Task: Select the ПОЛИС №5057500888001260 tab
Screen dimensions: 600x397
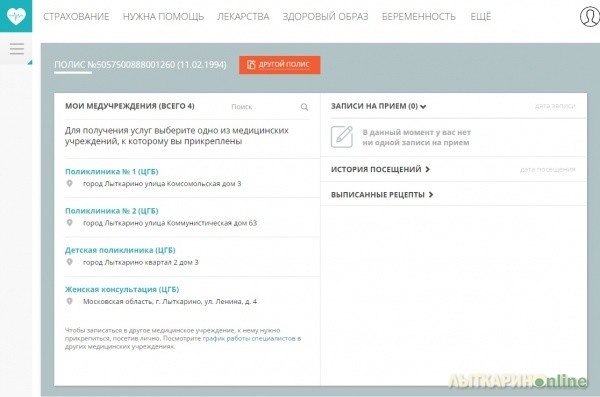Action: pyautogui.click(x=140, y=65)
